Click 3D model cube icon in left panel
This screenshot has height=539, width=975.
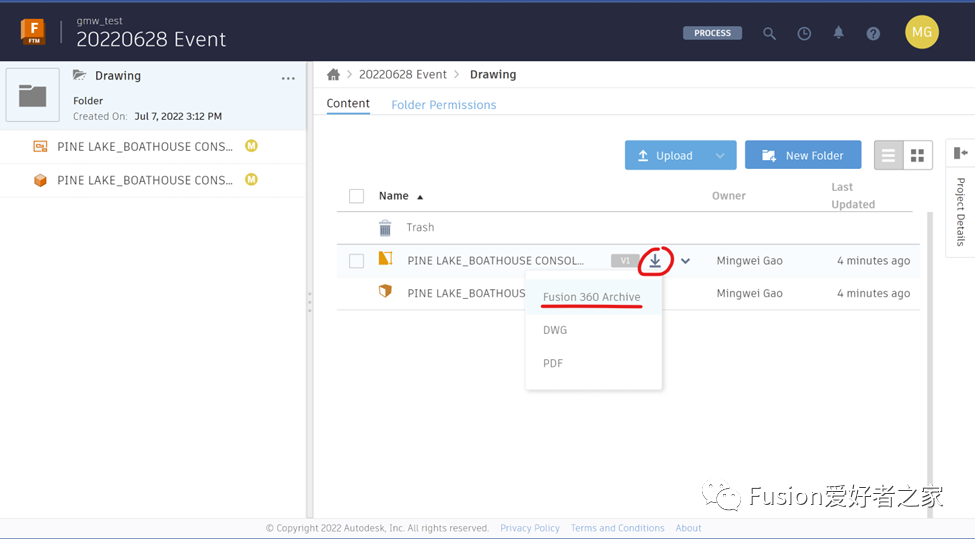(40, 180)
